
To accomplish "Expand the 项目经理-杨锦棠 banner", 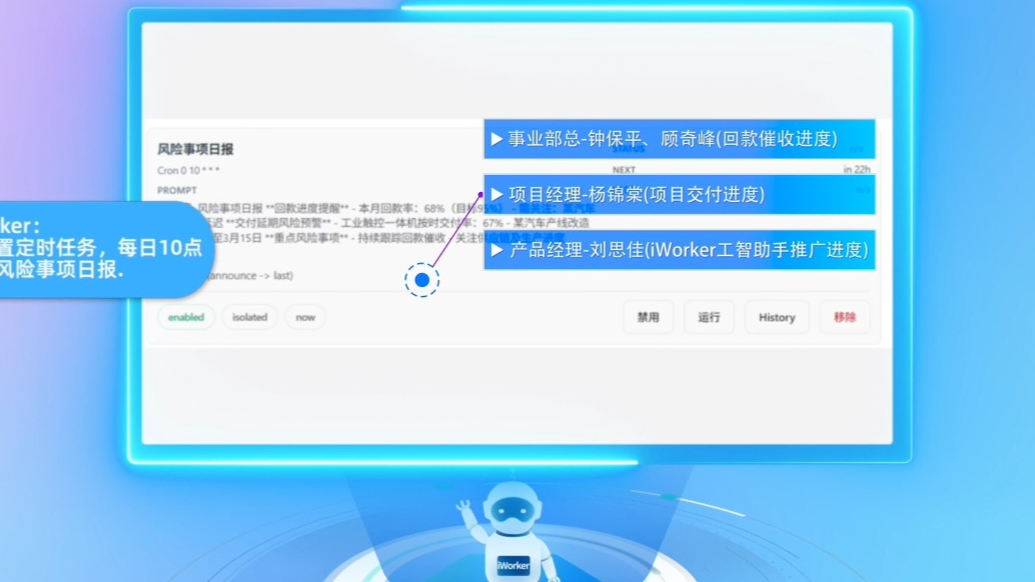I will point(680,194).
